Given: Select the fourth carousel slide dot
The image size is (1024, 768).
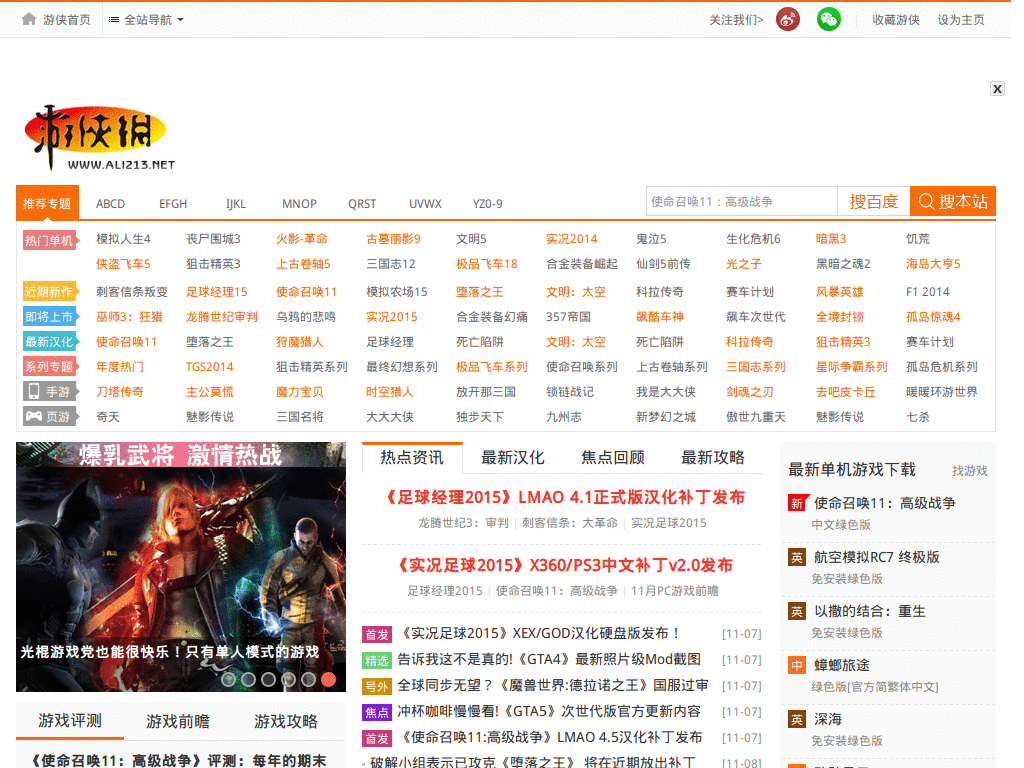Looking at the screenshot, I should point(289,680).
